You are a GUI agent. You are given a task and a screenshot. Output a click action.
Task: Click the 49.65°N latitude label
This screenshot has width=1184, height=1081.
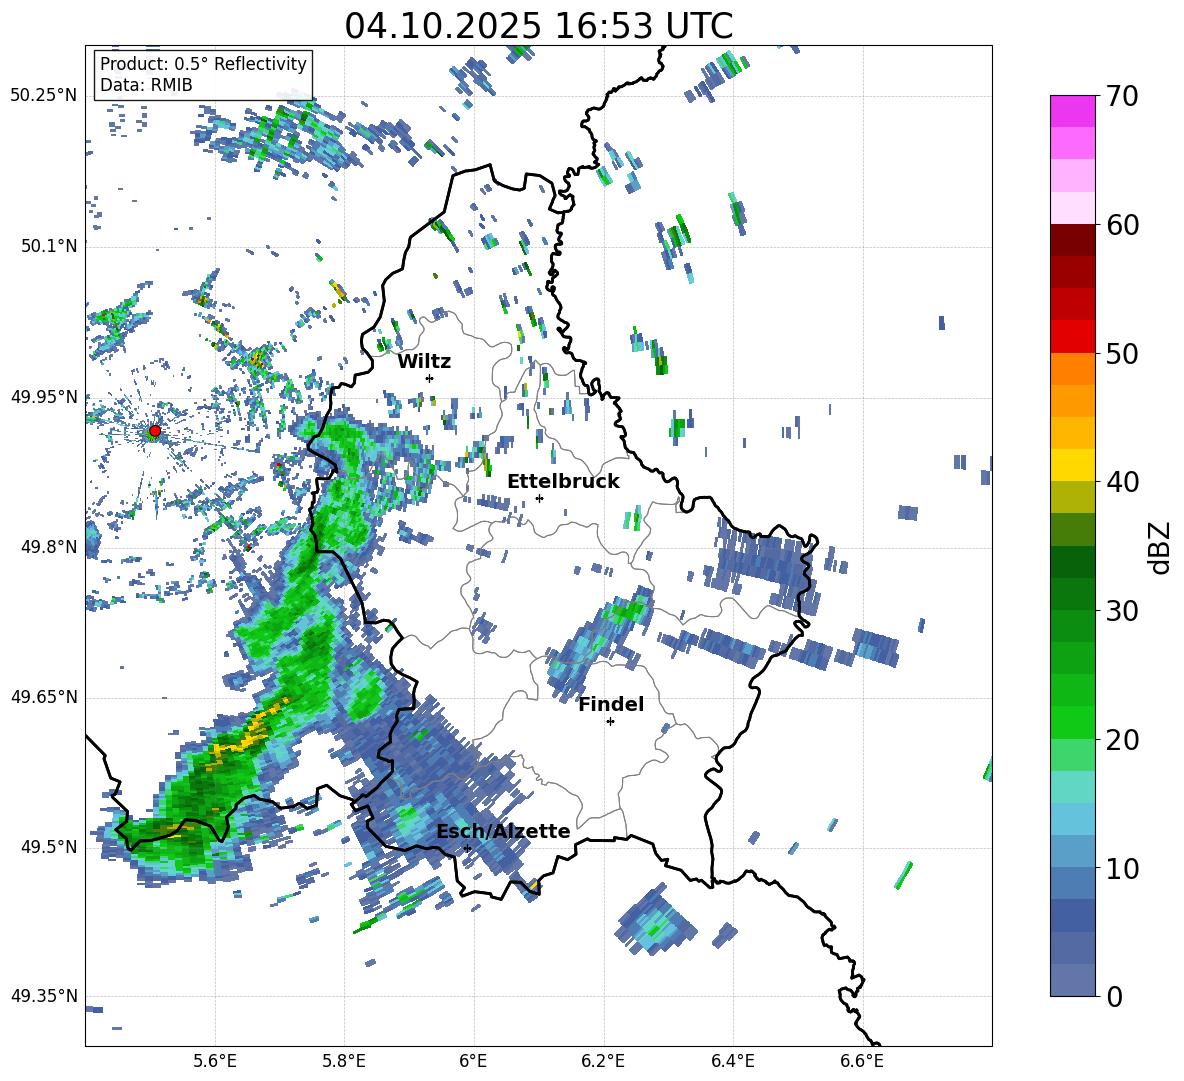point(44,696)
